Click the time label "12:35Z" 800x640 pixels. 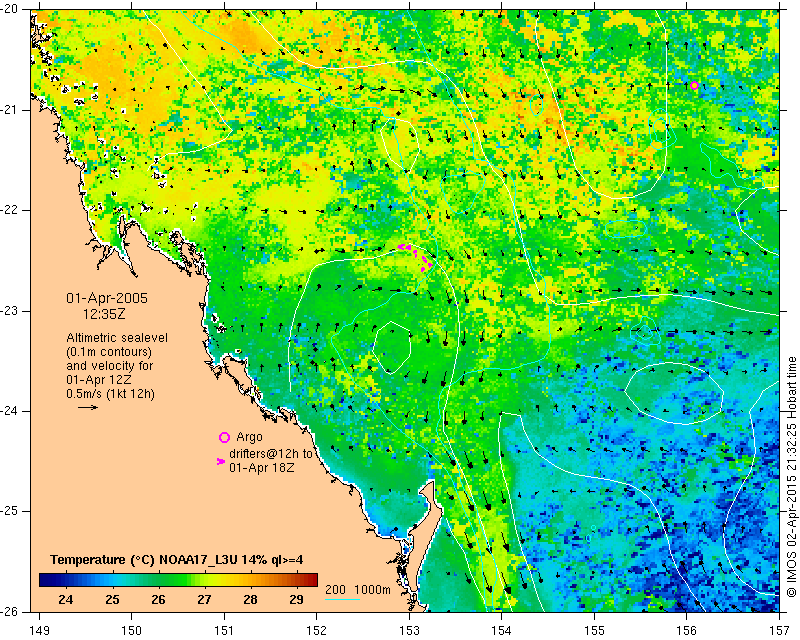click(x=104, y=314)
